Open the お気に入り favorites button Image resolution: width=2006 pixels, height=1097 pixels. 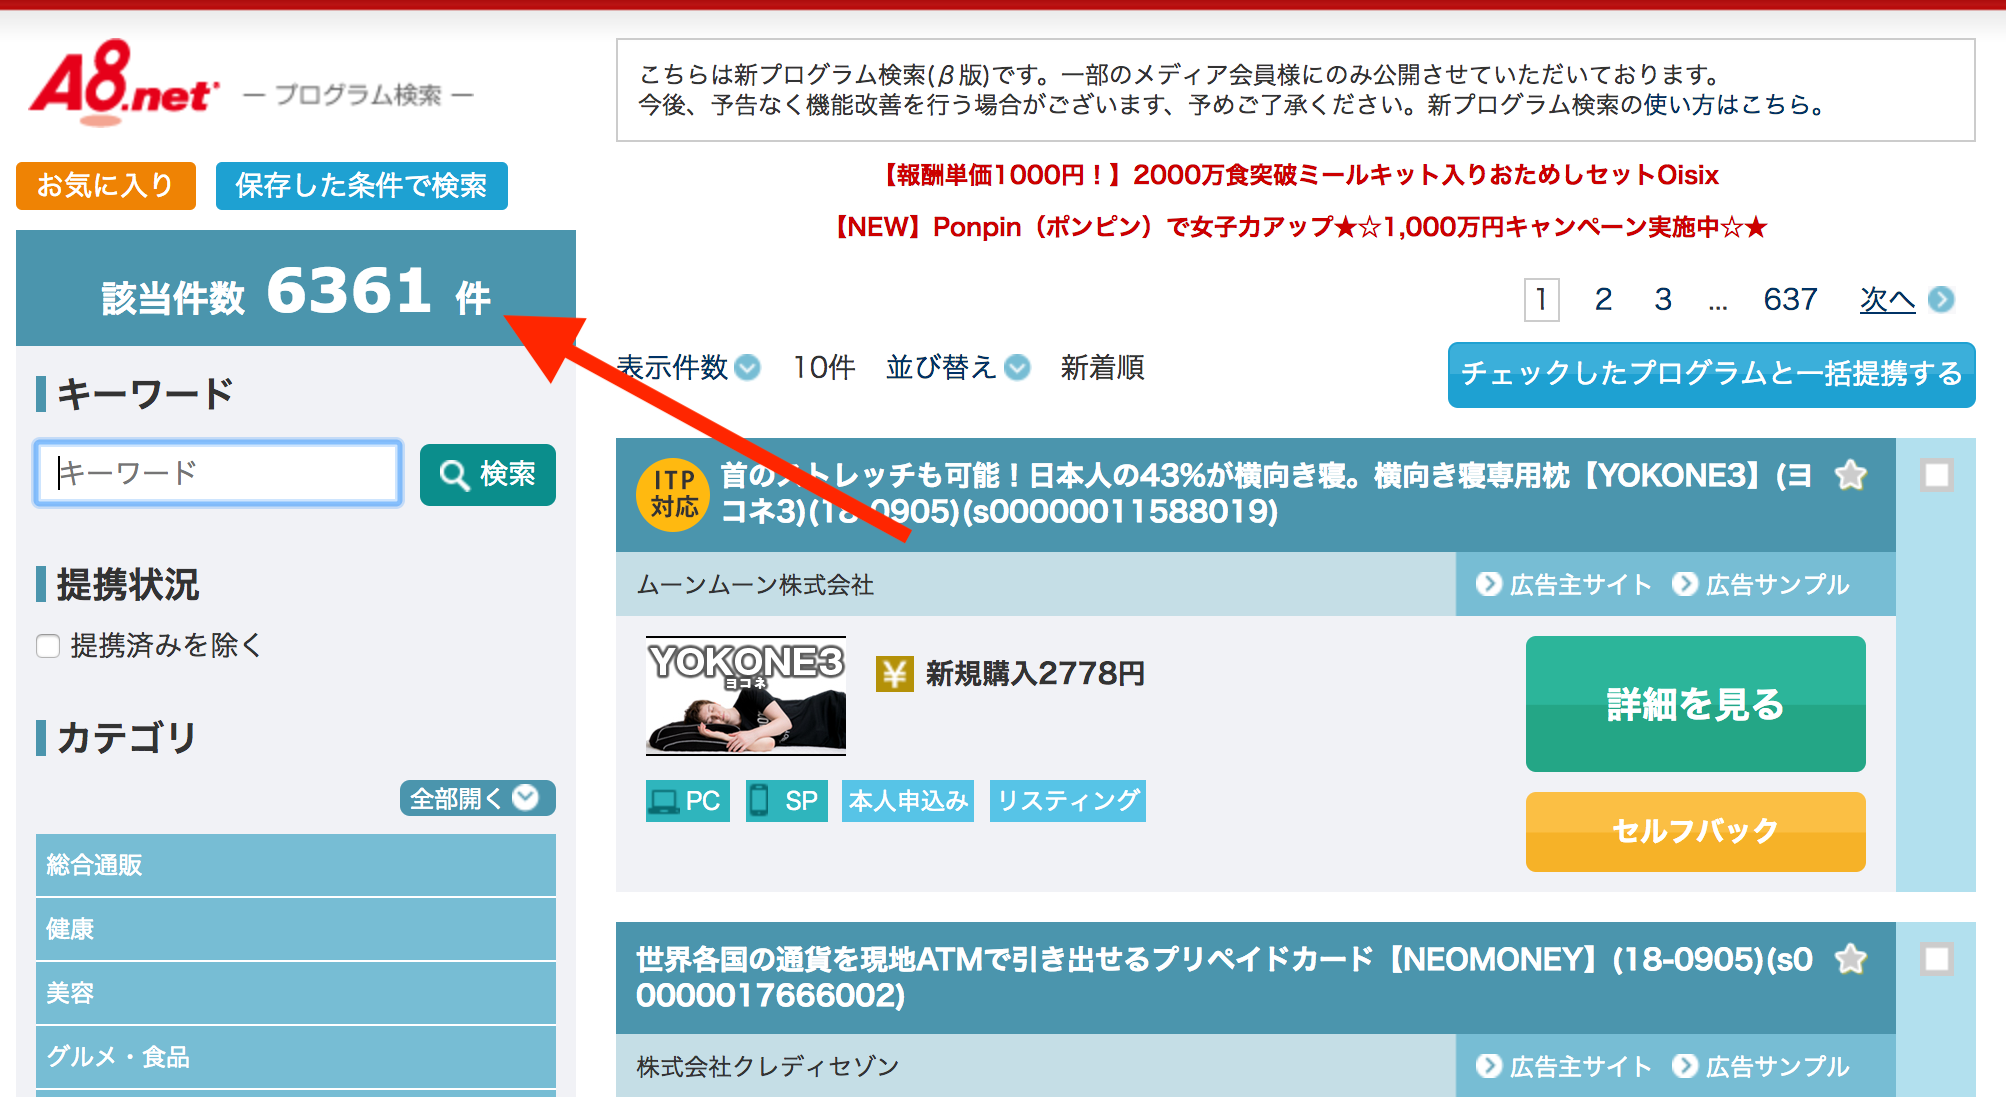click(106, 186)
